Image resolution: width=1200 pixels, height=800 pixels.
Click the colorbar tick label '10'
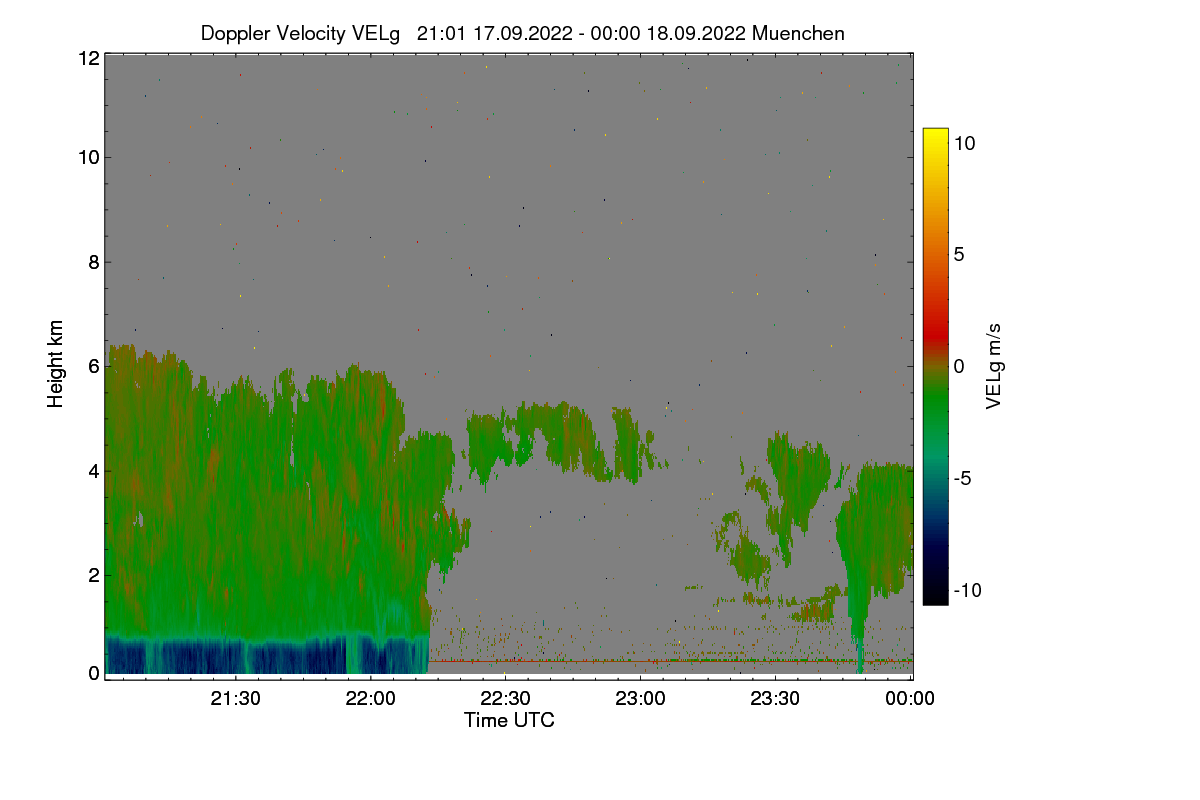[964, 143]
